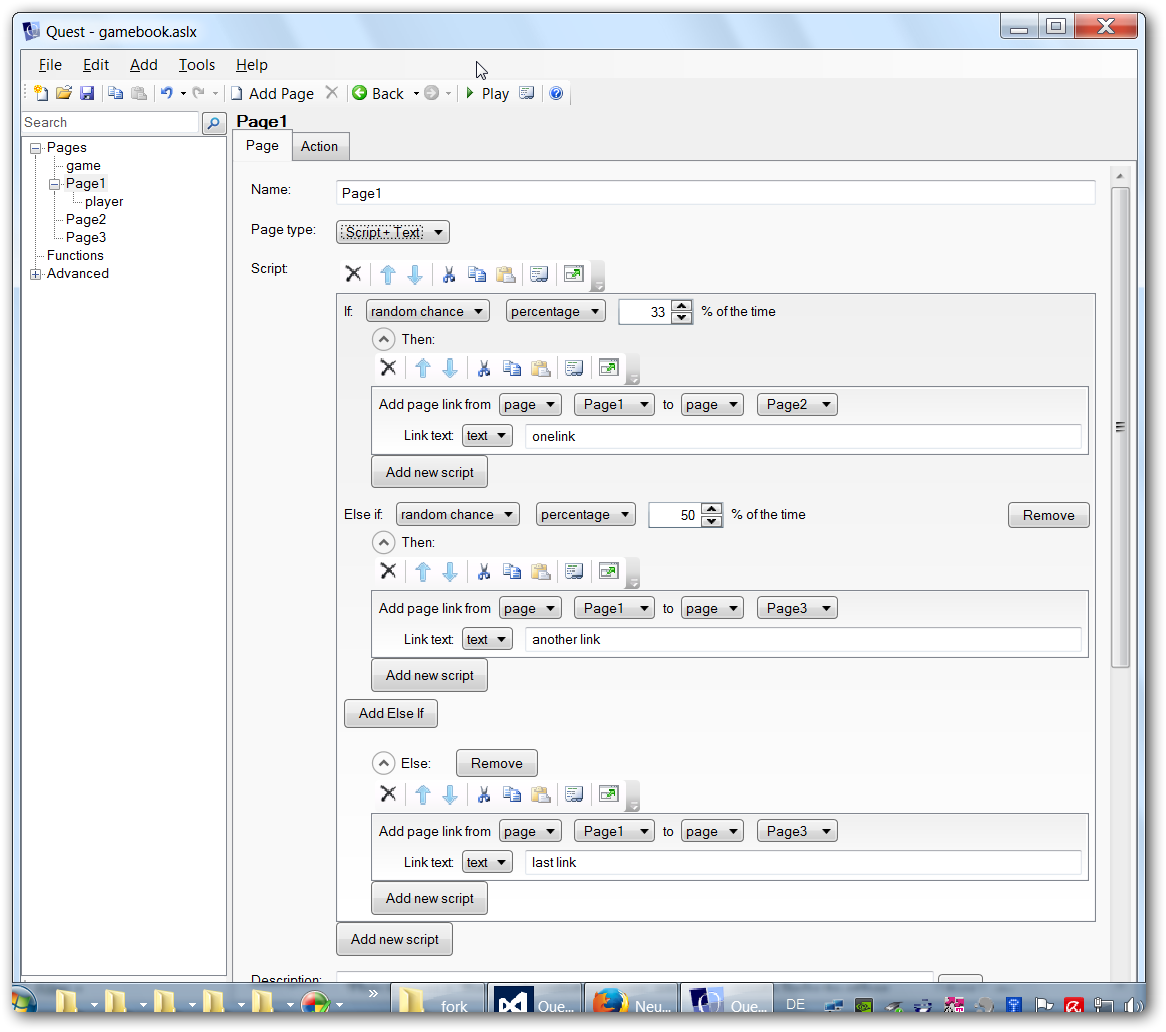
Task: Click the Search input box
Action: click(110, 123)
